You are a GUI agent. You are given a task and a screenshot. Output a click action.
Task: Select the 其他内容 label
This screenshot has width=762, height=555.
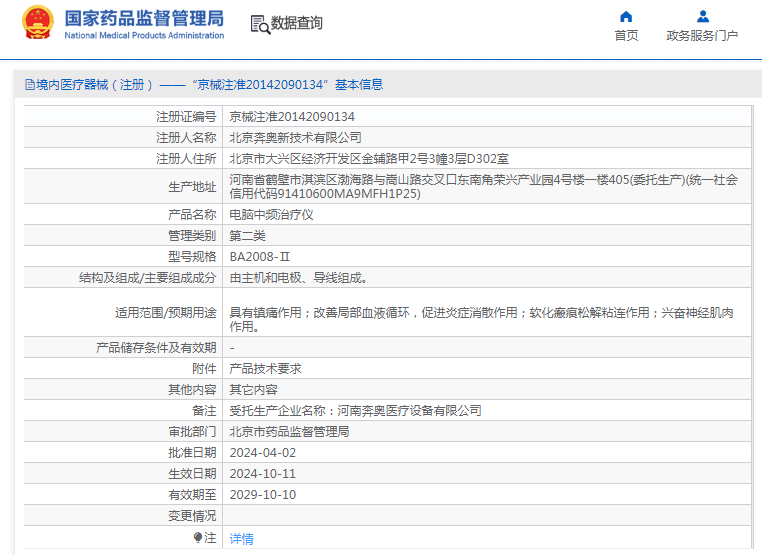(192, 389)
